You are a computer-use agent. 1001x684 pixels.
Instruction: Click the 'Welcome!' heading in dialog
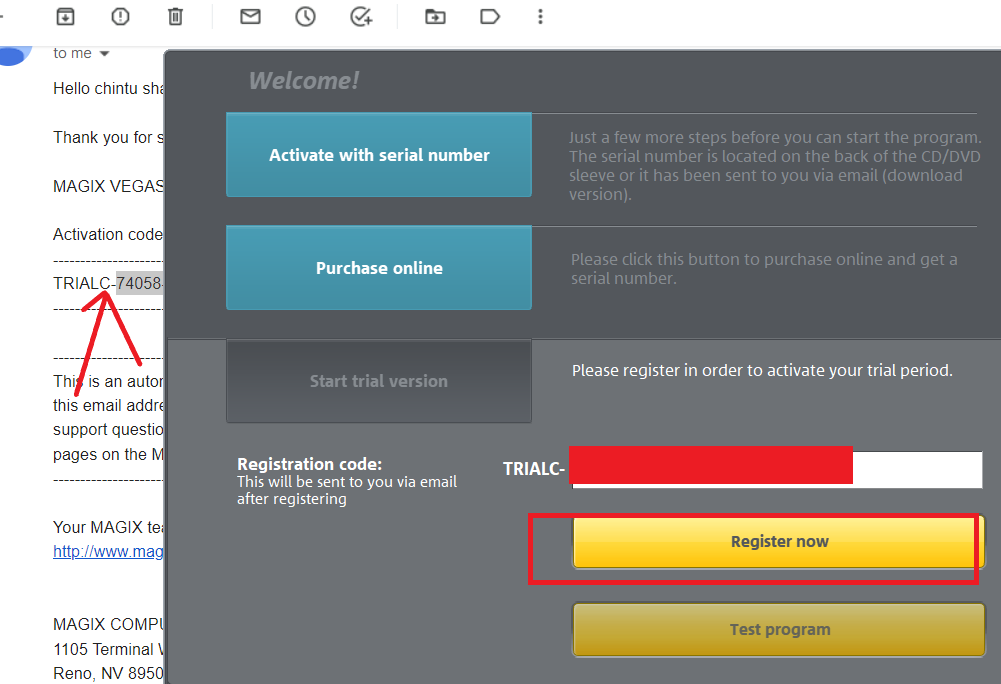click(x=304, y=81)
